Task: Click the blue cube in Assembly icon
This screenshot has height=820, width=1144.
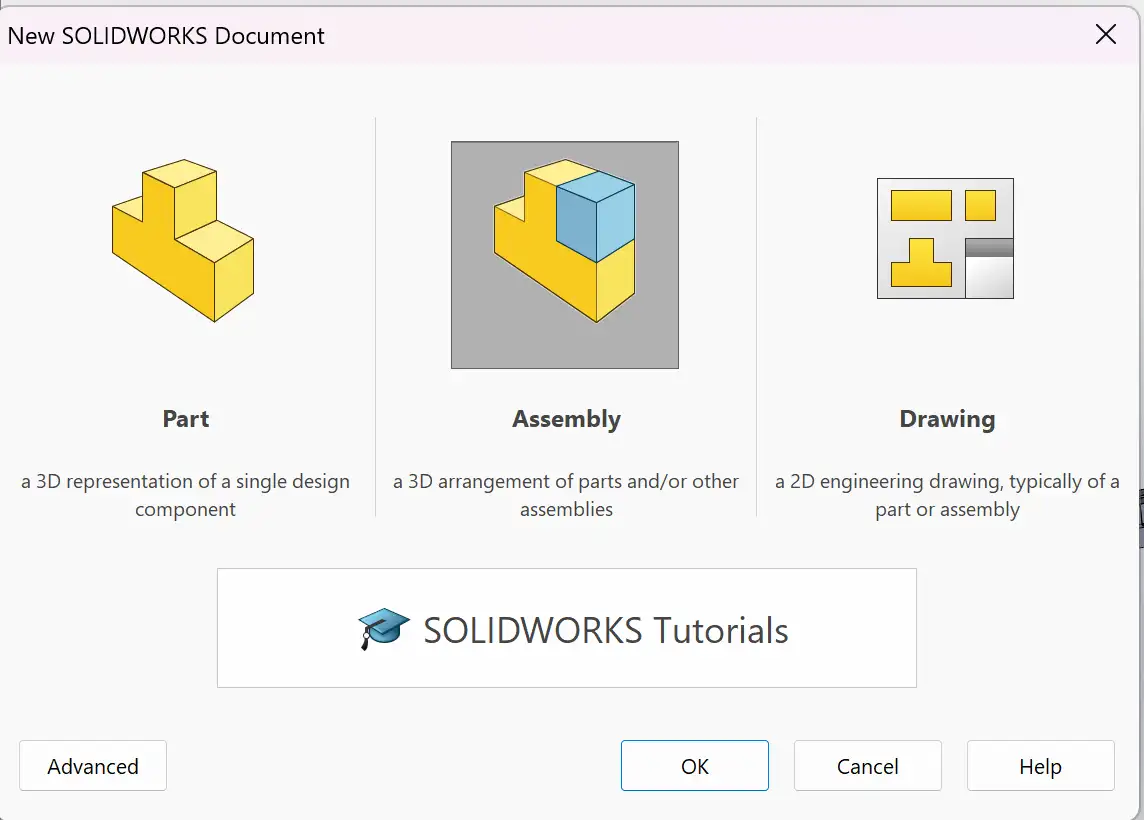Action: click(x=596, y=216)
